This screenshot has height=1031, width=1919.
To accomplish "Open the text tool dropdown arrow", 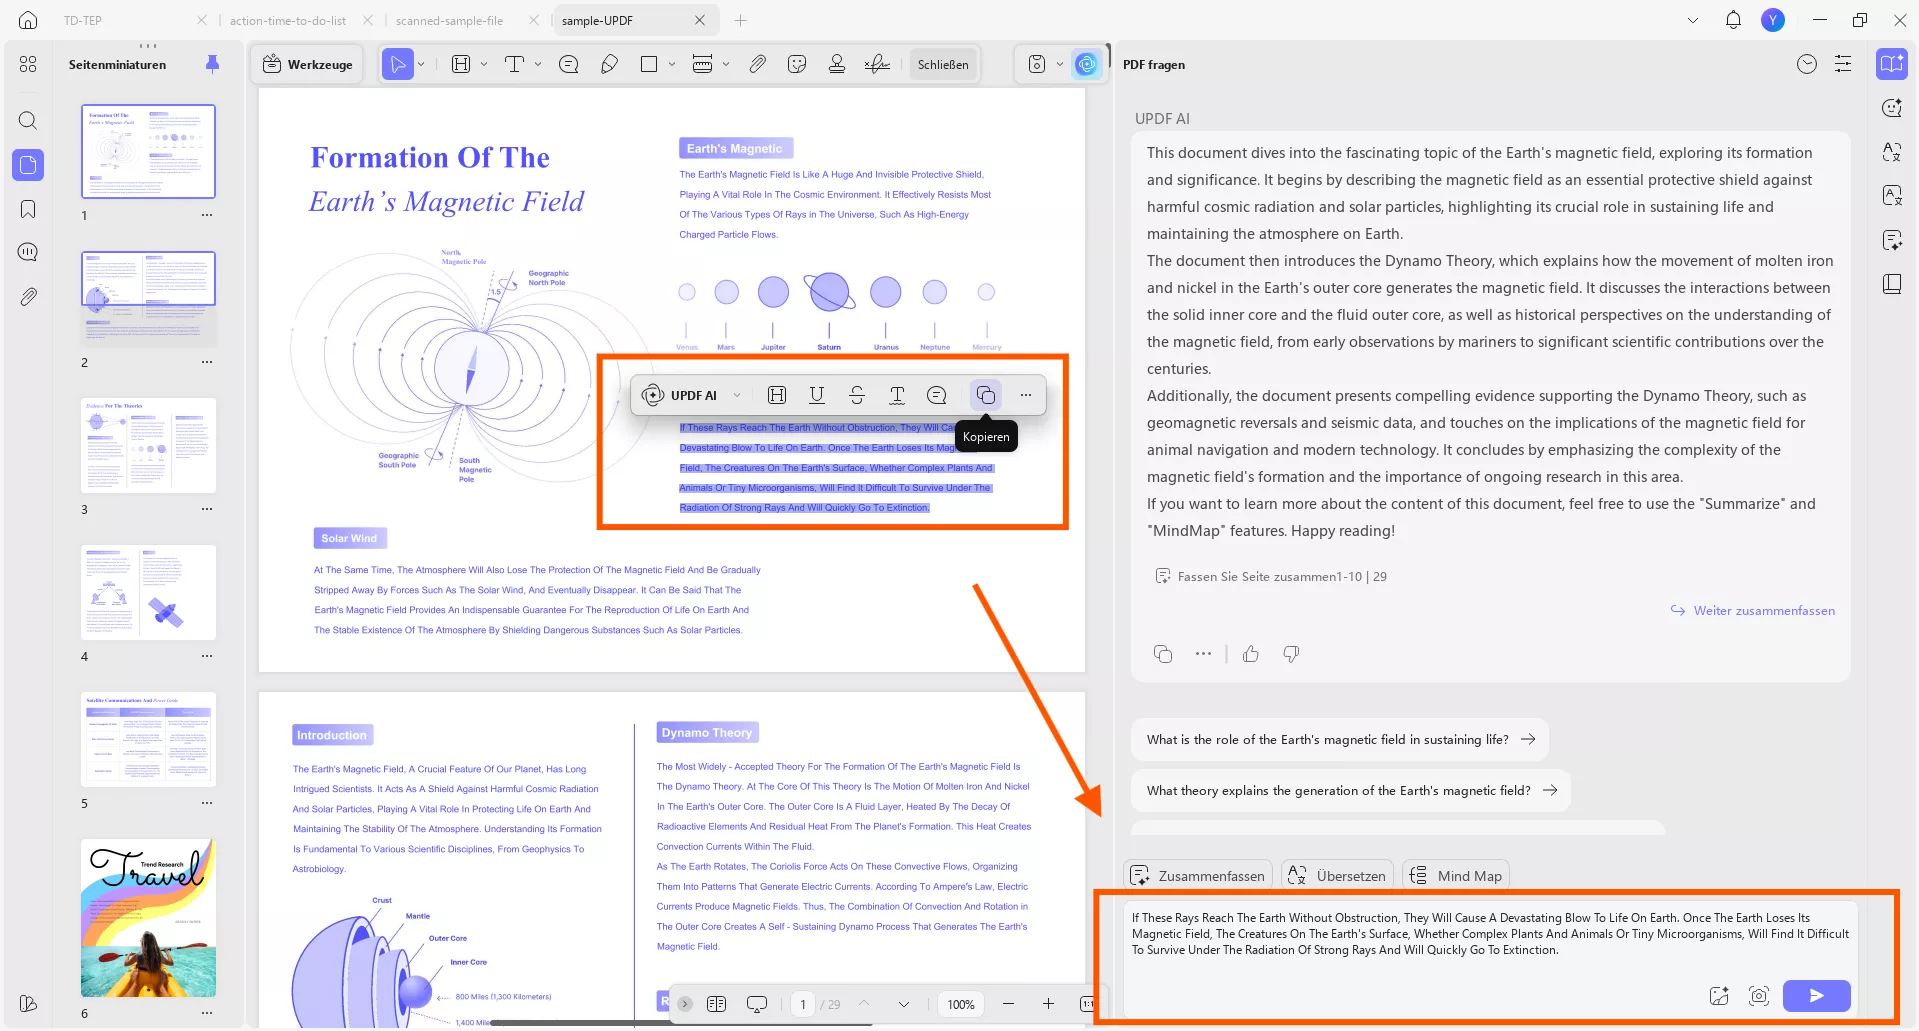I will (538, 64).
